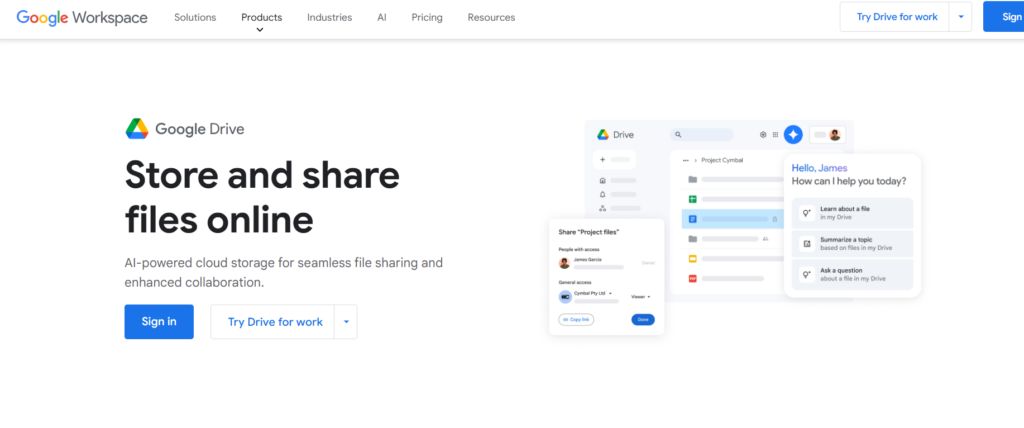
Task: Open the Solutions menu
Action: point(195,18)
